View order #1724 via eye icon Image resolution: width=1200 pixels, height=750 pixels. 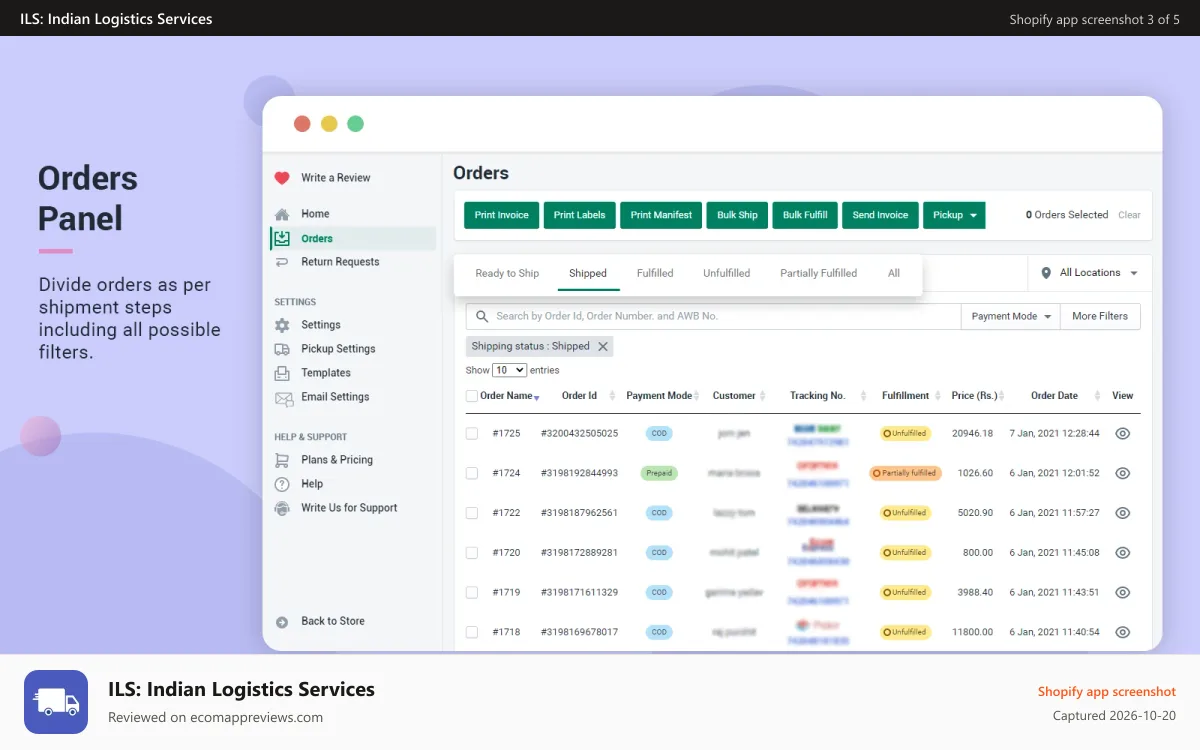click(1123, 473)
